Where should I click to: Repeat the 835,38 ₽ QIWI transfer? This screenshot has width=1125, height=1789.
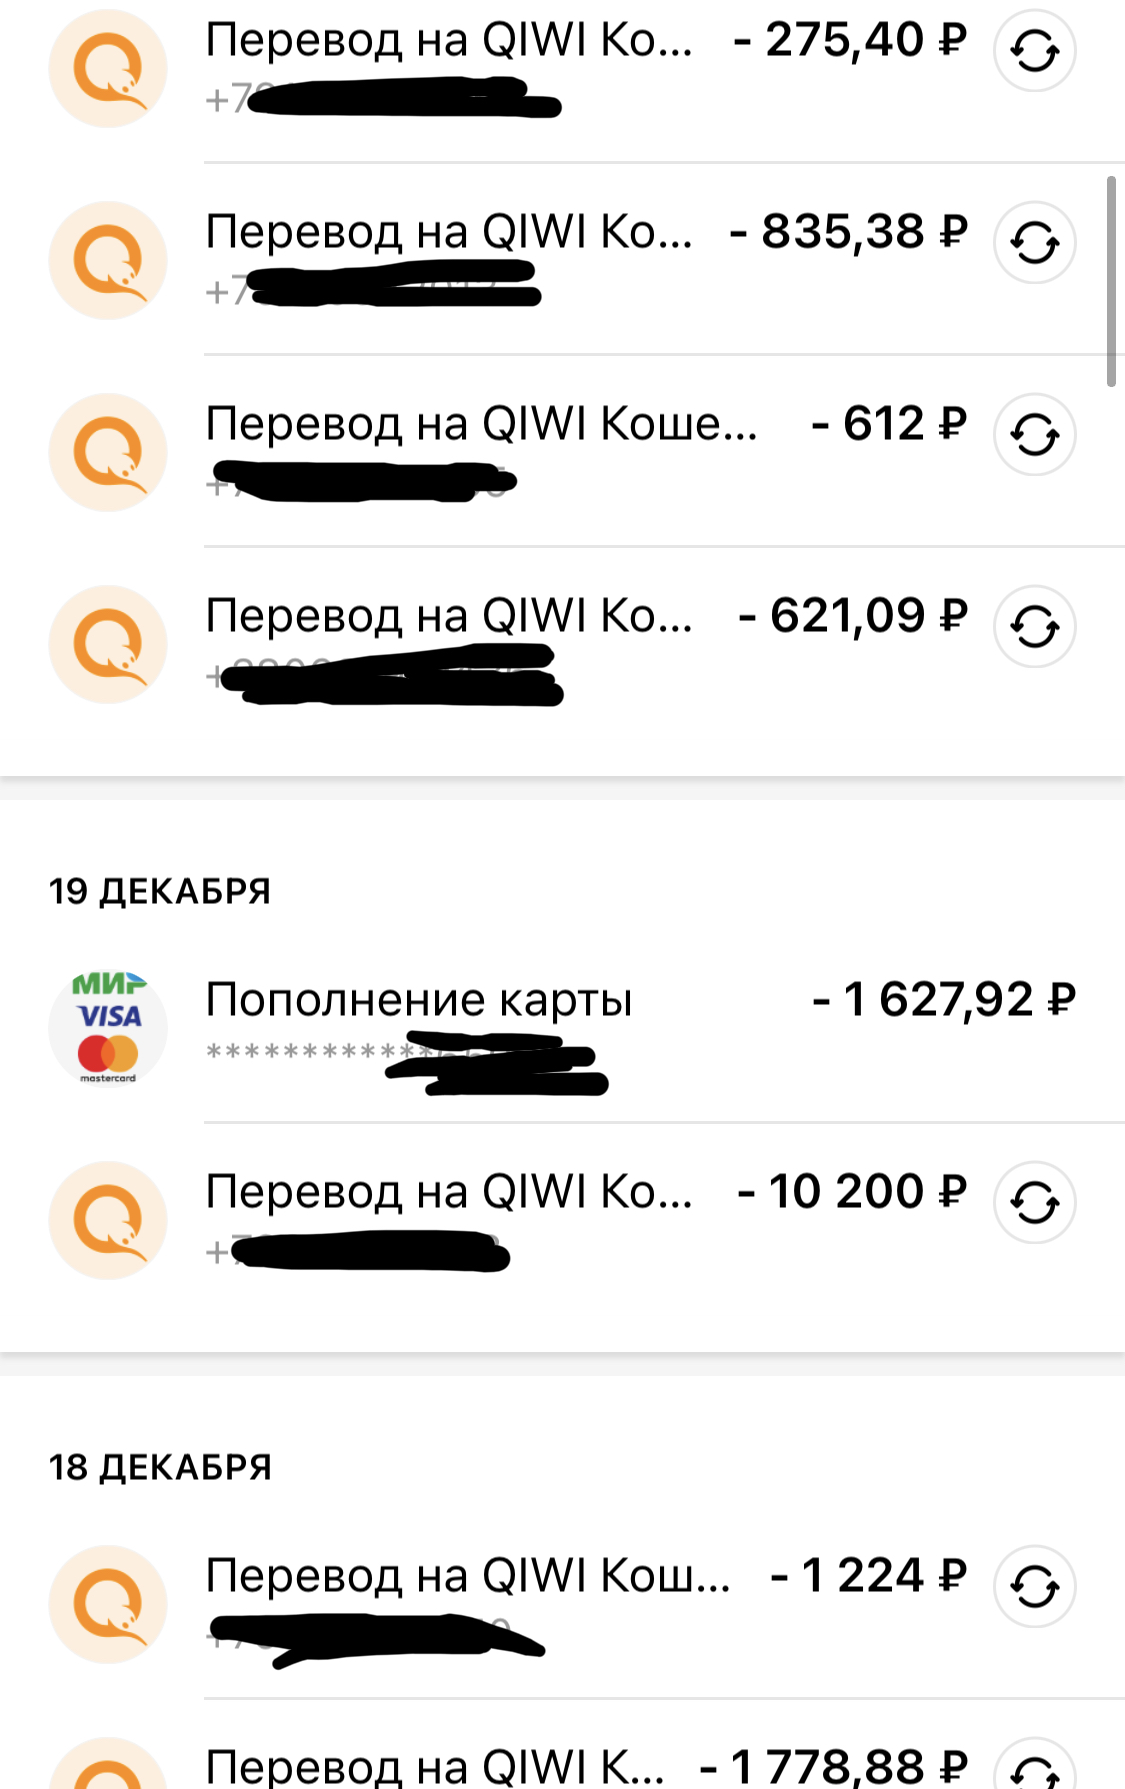(x=1034, y=243)
